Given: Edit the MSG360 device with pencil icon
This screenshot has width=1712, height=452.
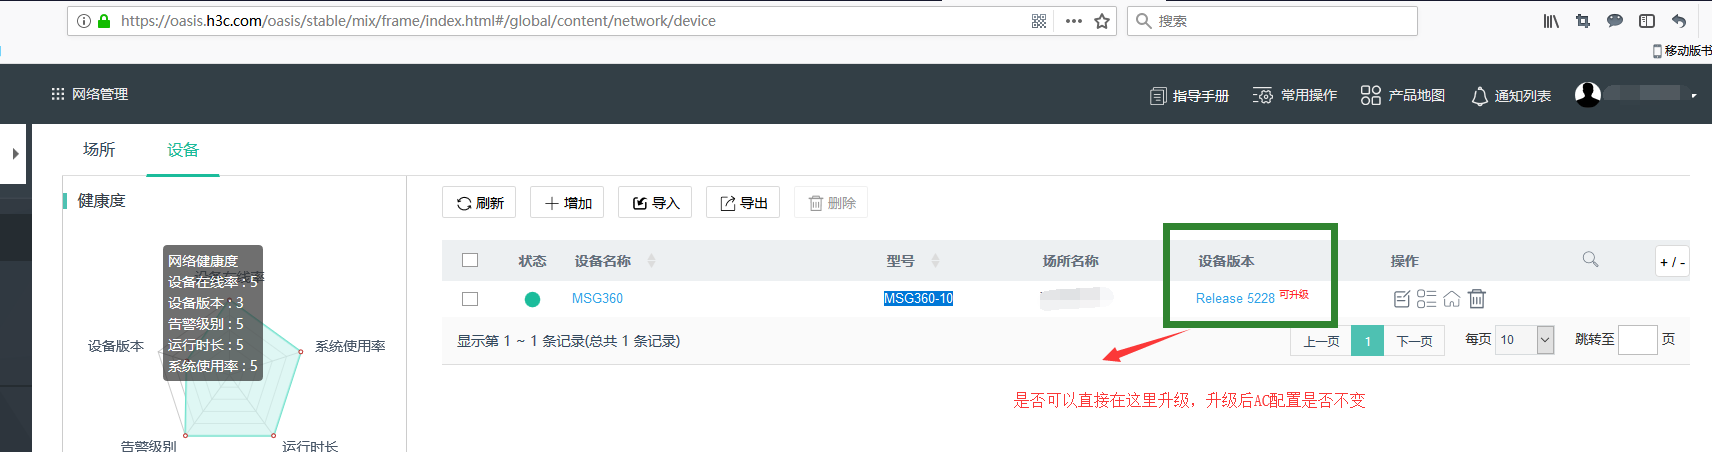Looking at the screenshot, I should 1402,299.
